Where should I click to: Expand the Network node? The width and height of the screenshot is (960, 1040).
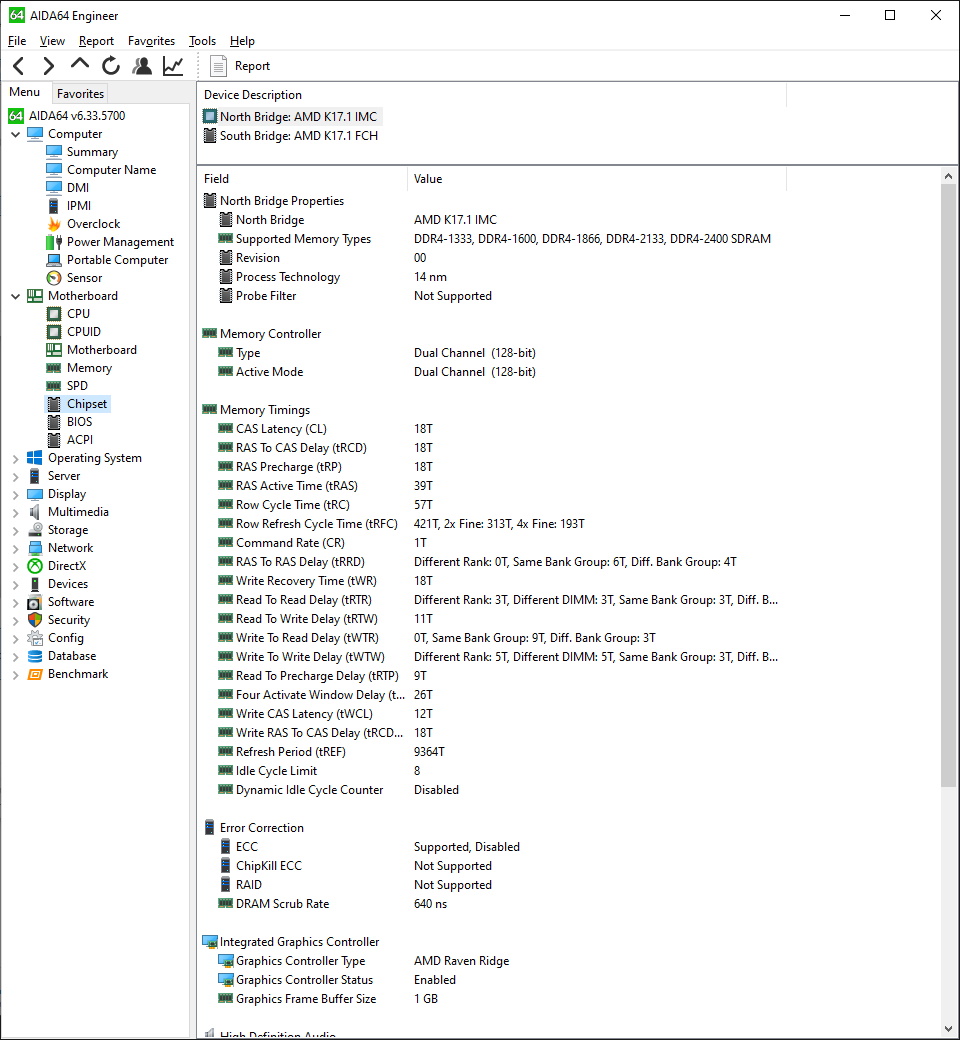tap(15, 549)
